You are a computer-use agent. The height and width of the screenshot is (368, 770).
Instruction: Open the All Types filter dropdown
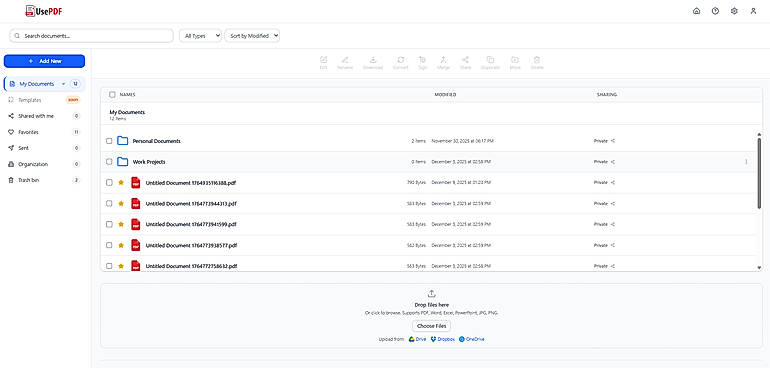pyautogui.click(x=200, y=35)
